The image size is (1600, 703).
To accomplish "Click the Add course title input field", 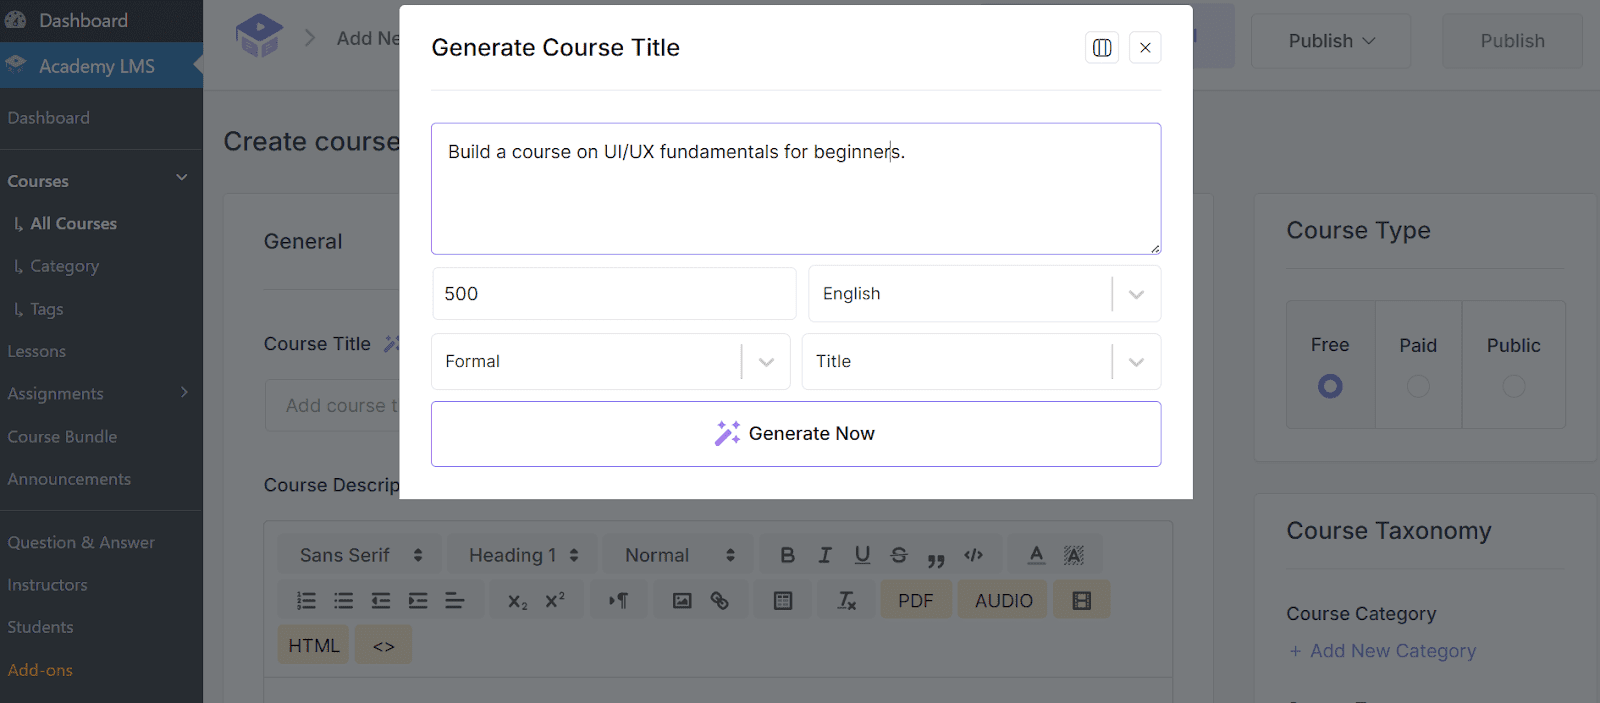I will pos(332,406).
